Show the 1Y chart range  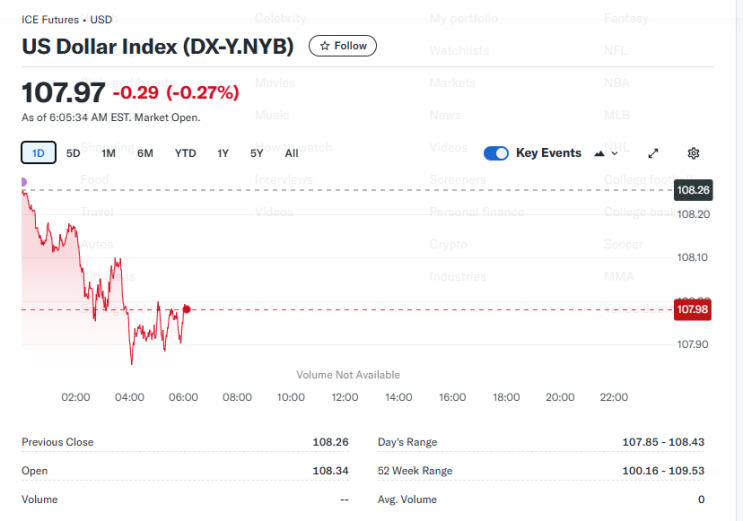click(x=223, y=153)
